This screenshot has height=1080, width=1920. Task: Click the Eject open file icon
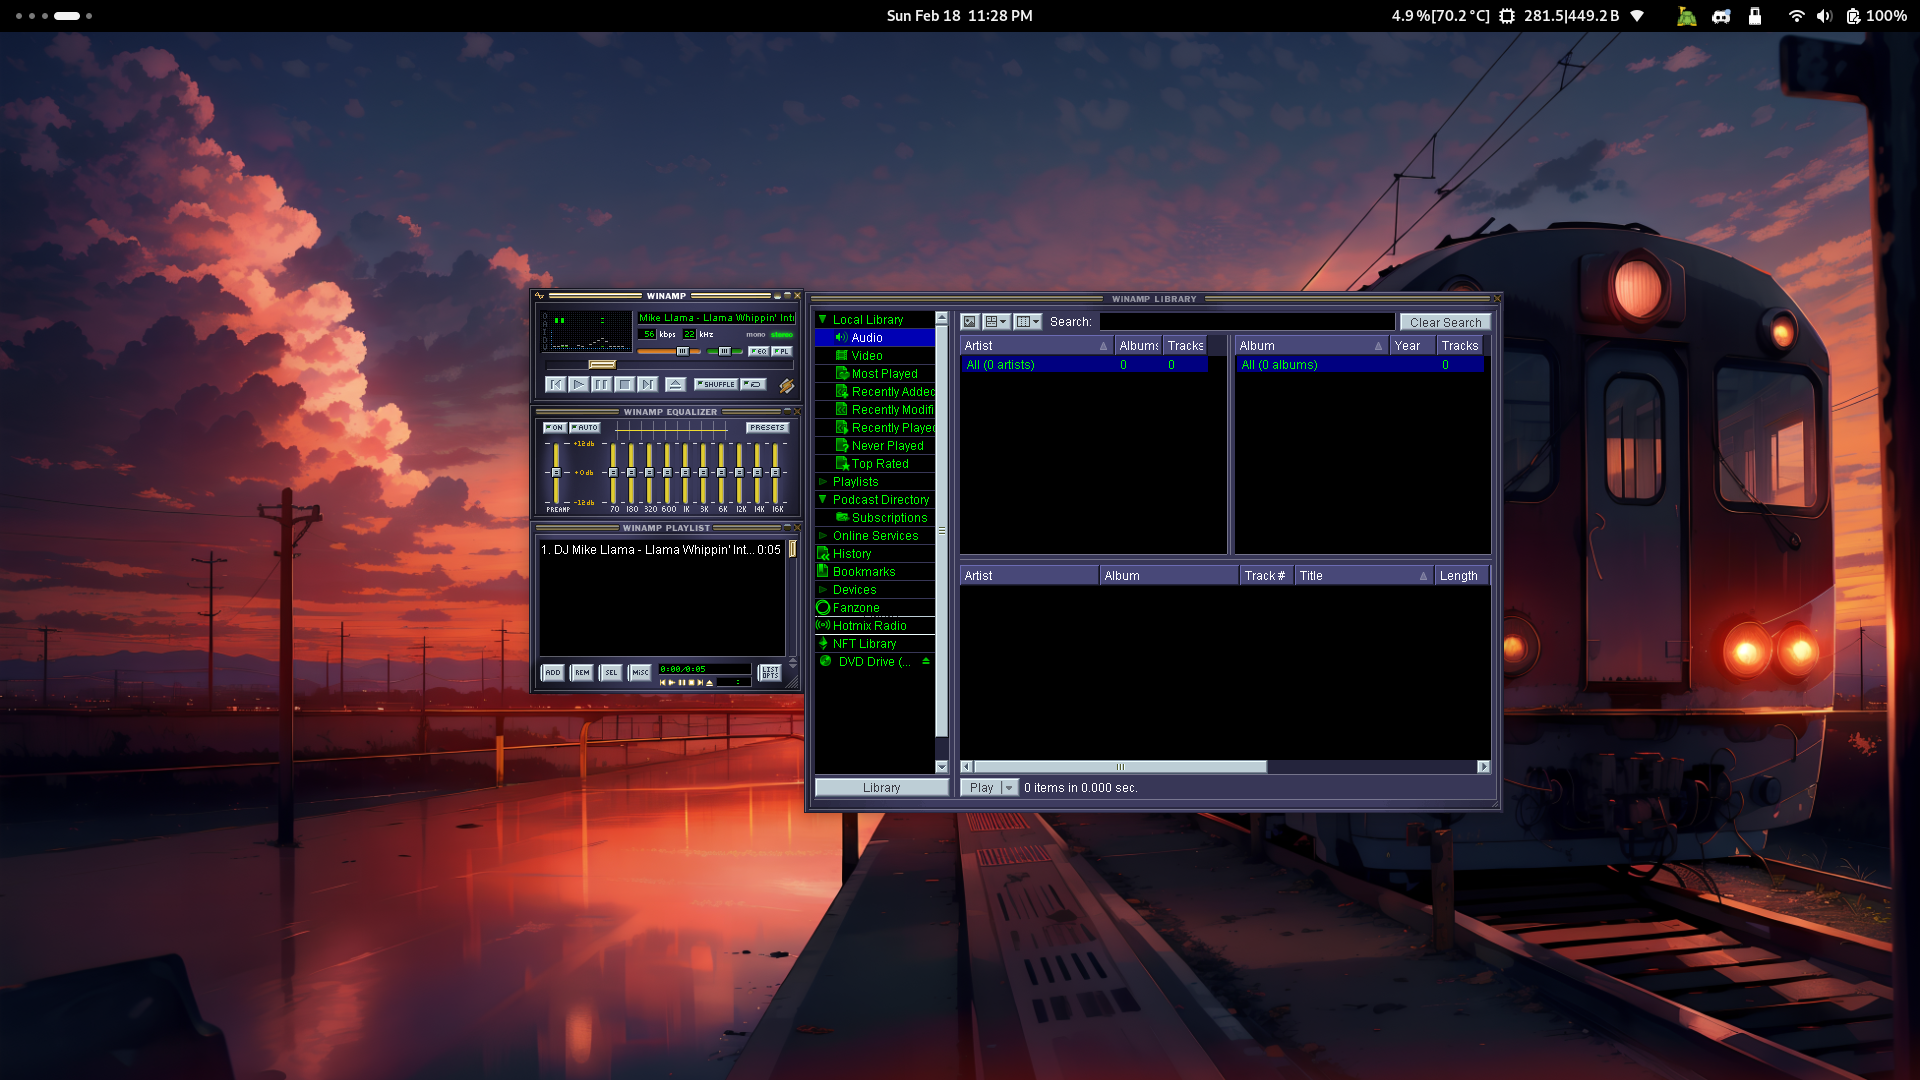(676, 384)
